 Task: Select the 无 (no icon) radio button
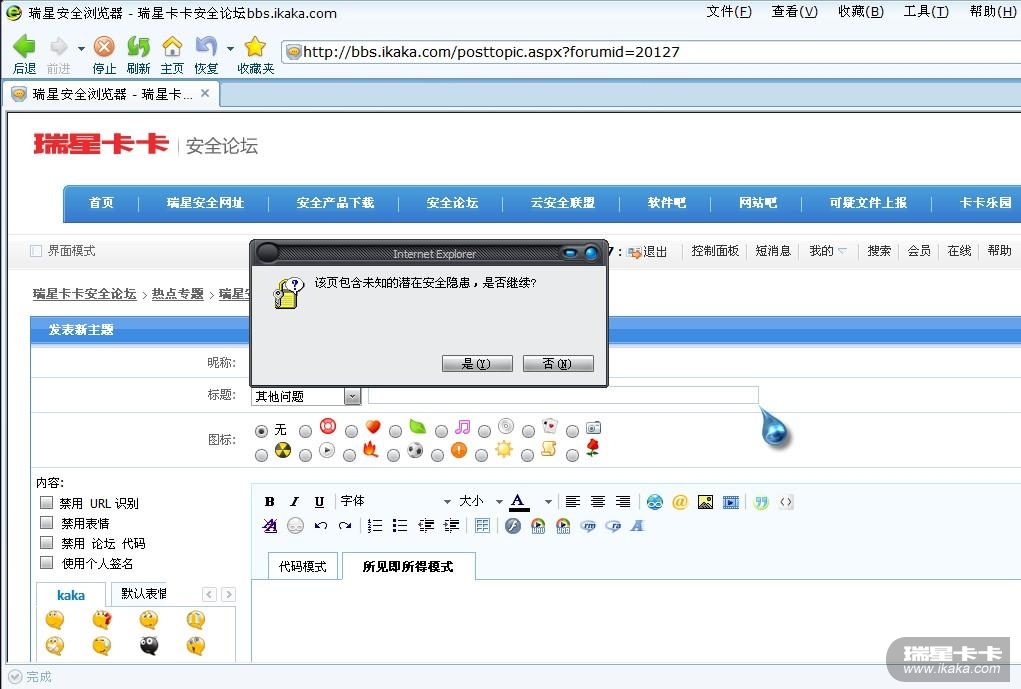261,431
